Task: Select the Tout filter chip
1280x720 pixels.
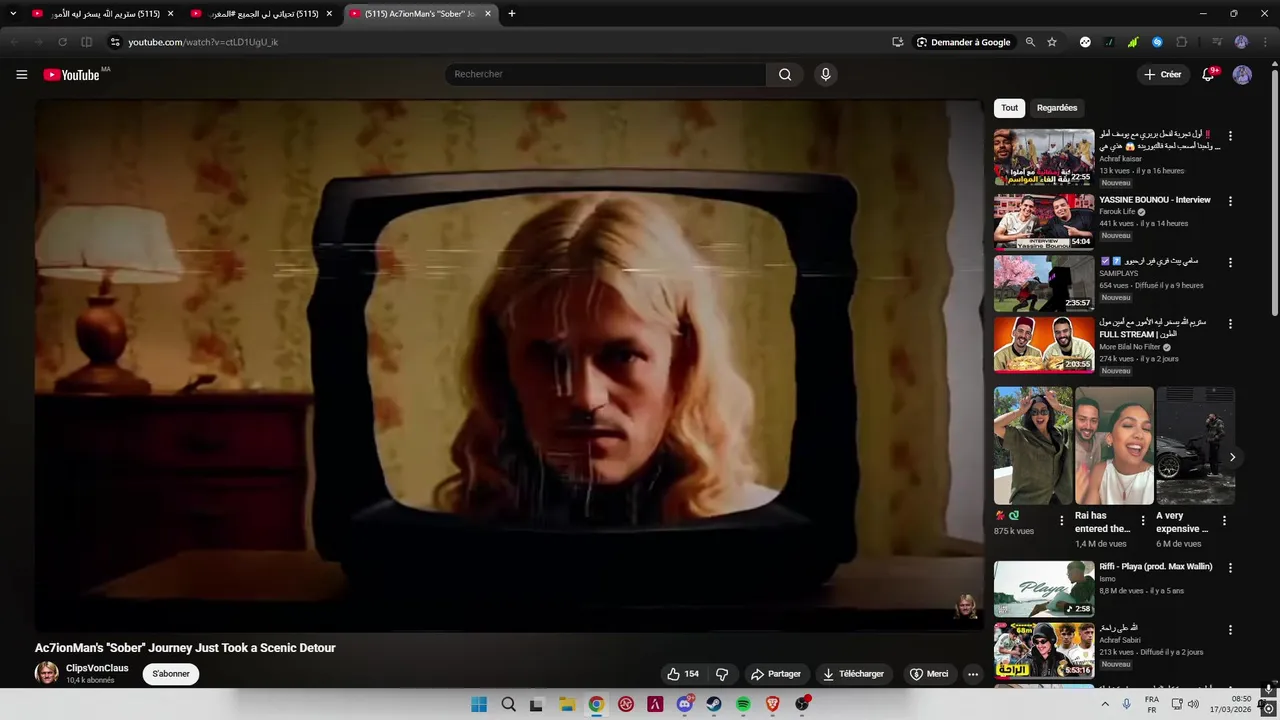Action: (1010, 108)
